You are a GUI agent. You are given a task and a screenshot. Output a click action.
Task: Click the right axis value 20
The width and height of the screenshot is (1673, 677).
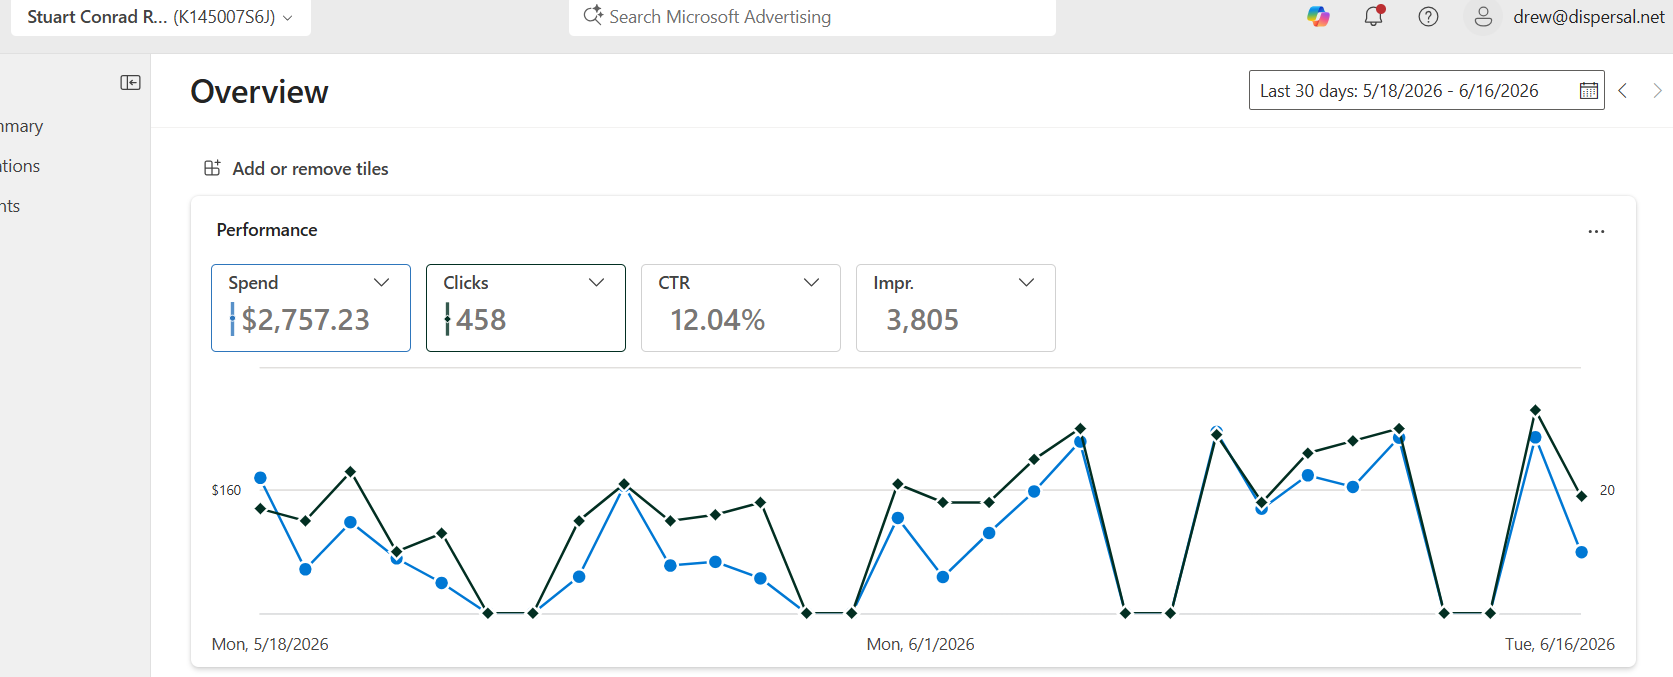[x=1607, y=490]
